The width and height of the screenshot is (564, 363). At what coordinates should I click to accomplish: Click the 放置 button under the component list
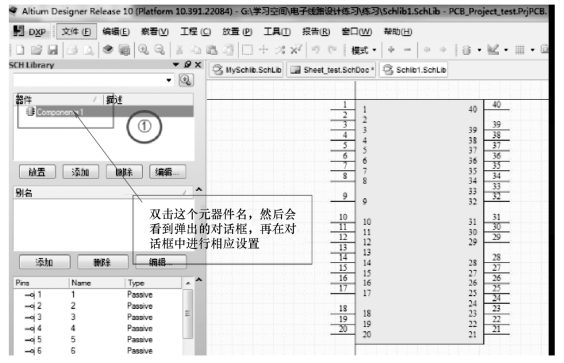point(37,172)
